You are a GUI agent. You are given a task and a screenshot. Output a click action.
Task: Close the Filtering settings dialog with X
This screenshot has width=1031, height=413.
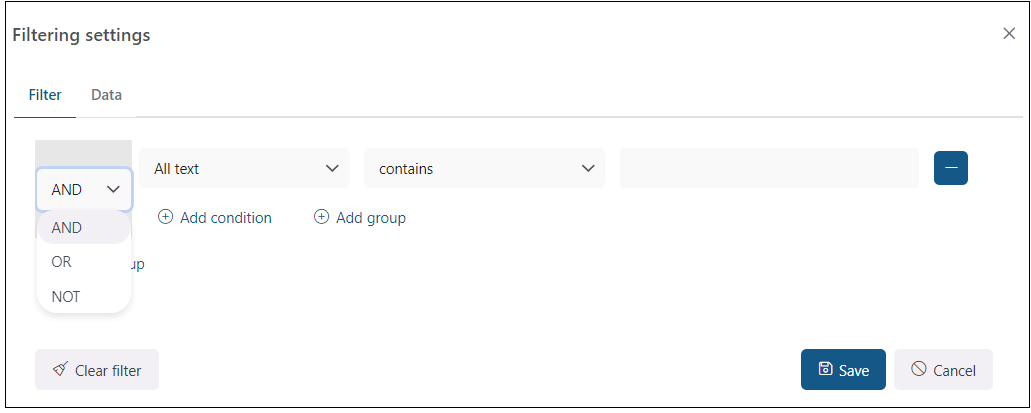pyautogui.click(x=1009, y=33)
